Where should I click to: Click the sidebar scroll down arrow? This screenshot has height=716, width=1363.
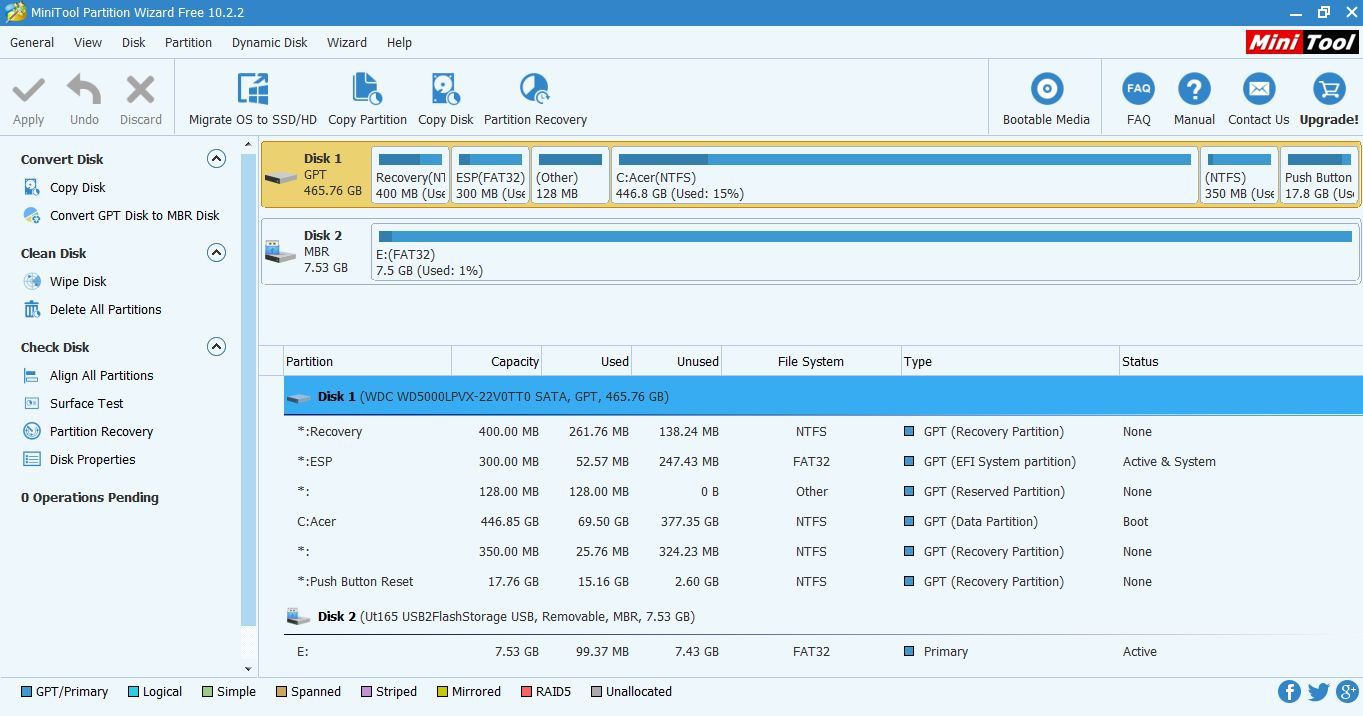[x=248, y=669]
